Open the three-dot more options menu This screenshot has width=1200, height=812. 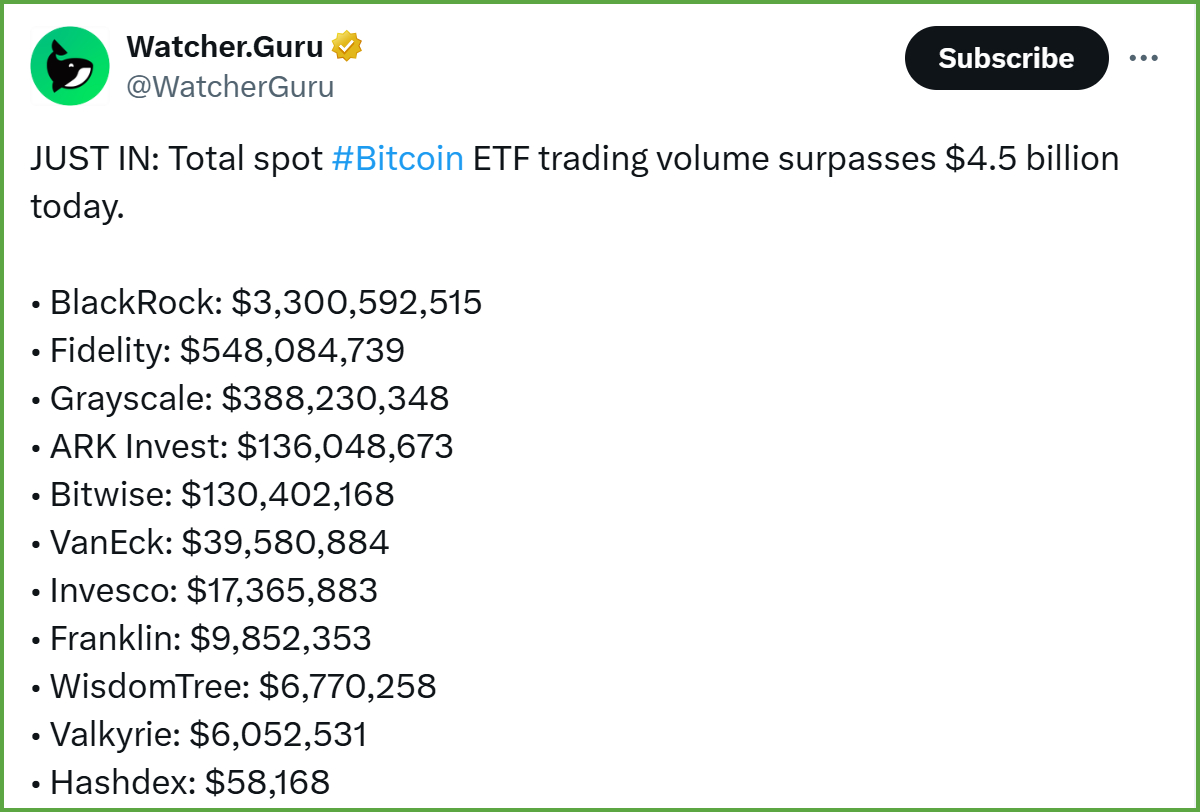[x=1143, y=58]
